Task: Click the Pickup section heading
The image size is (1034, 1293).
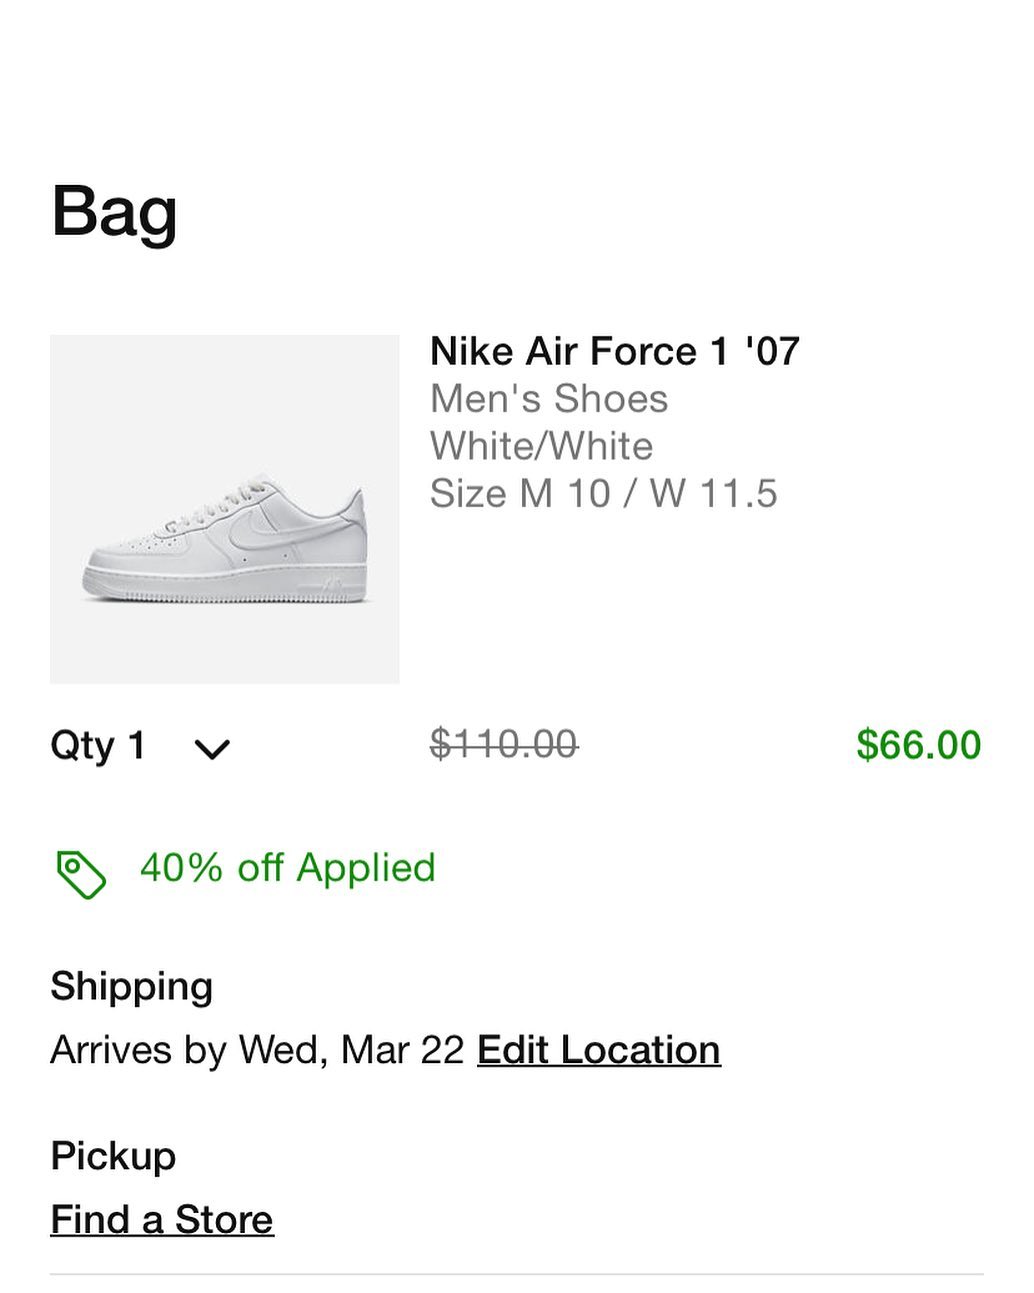Action: (x=113, y=1156)
